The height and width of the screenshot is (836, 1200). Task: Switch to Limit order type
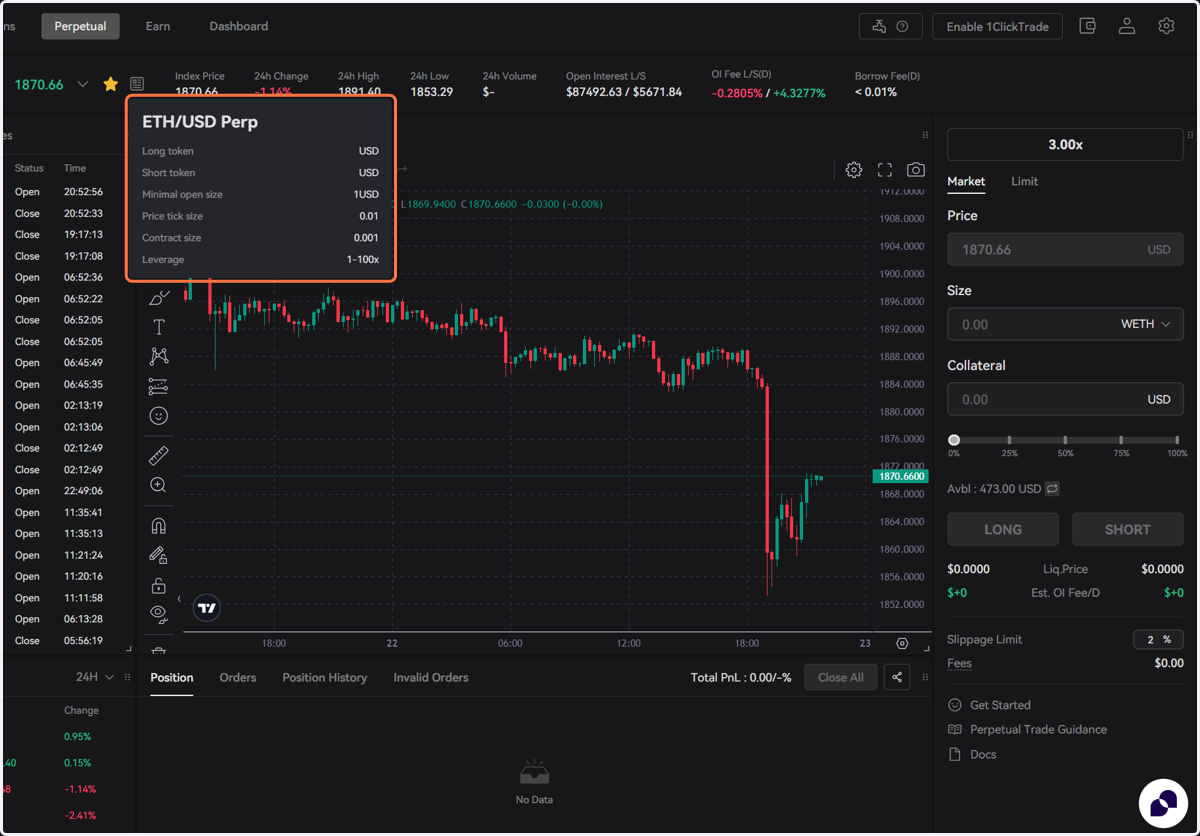[1024, 181]
